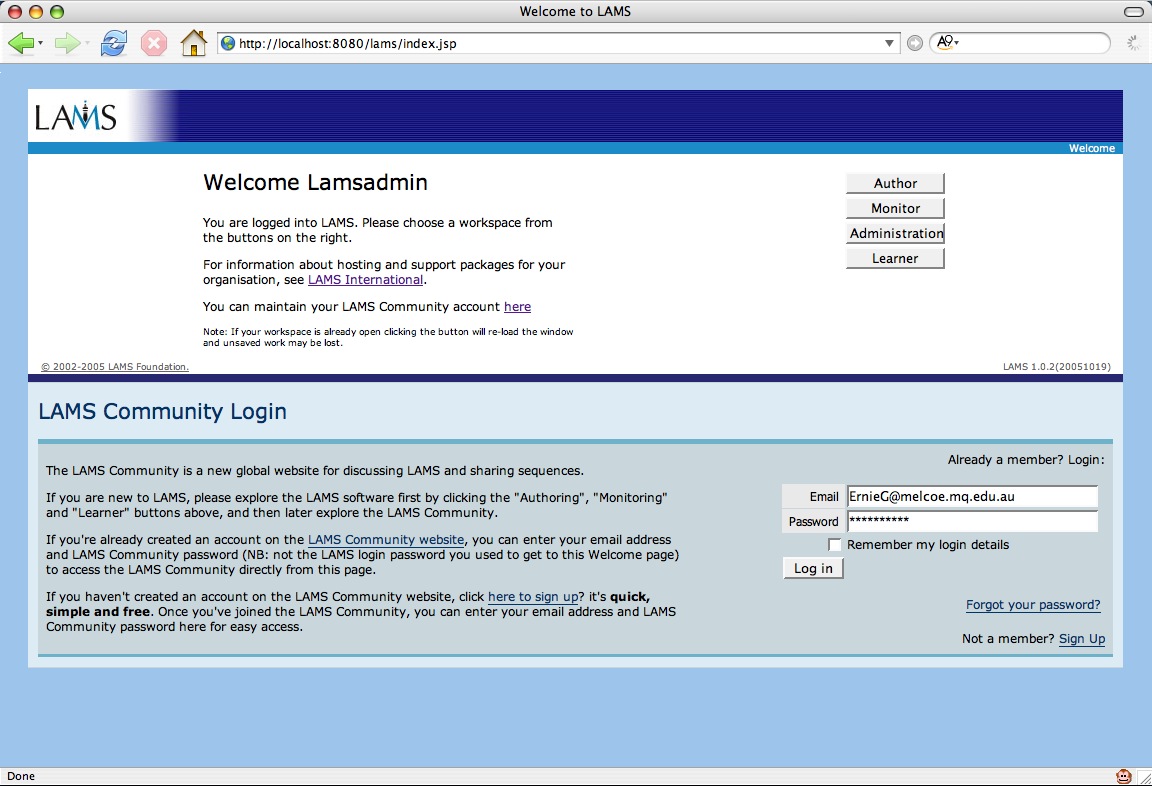Expand the Back button history arrow
Screen dimensions: 1152x786
coord(40,44)
